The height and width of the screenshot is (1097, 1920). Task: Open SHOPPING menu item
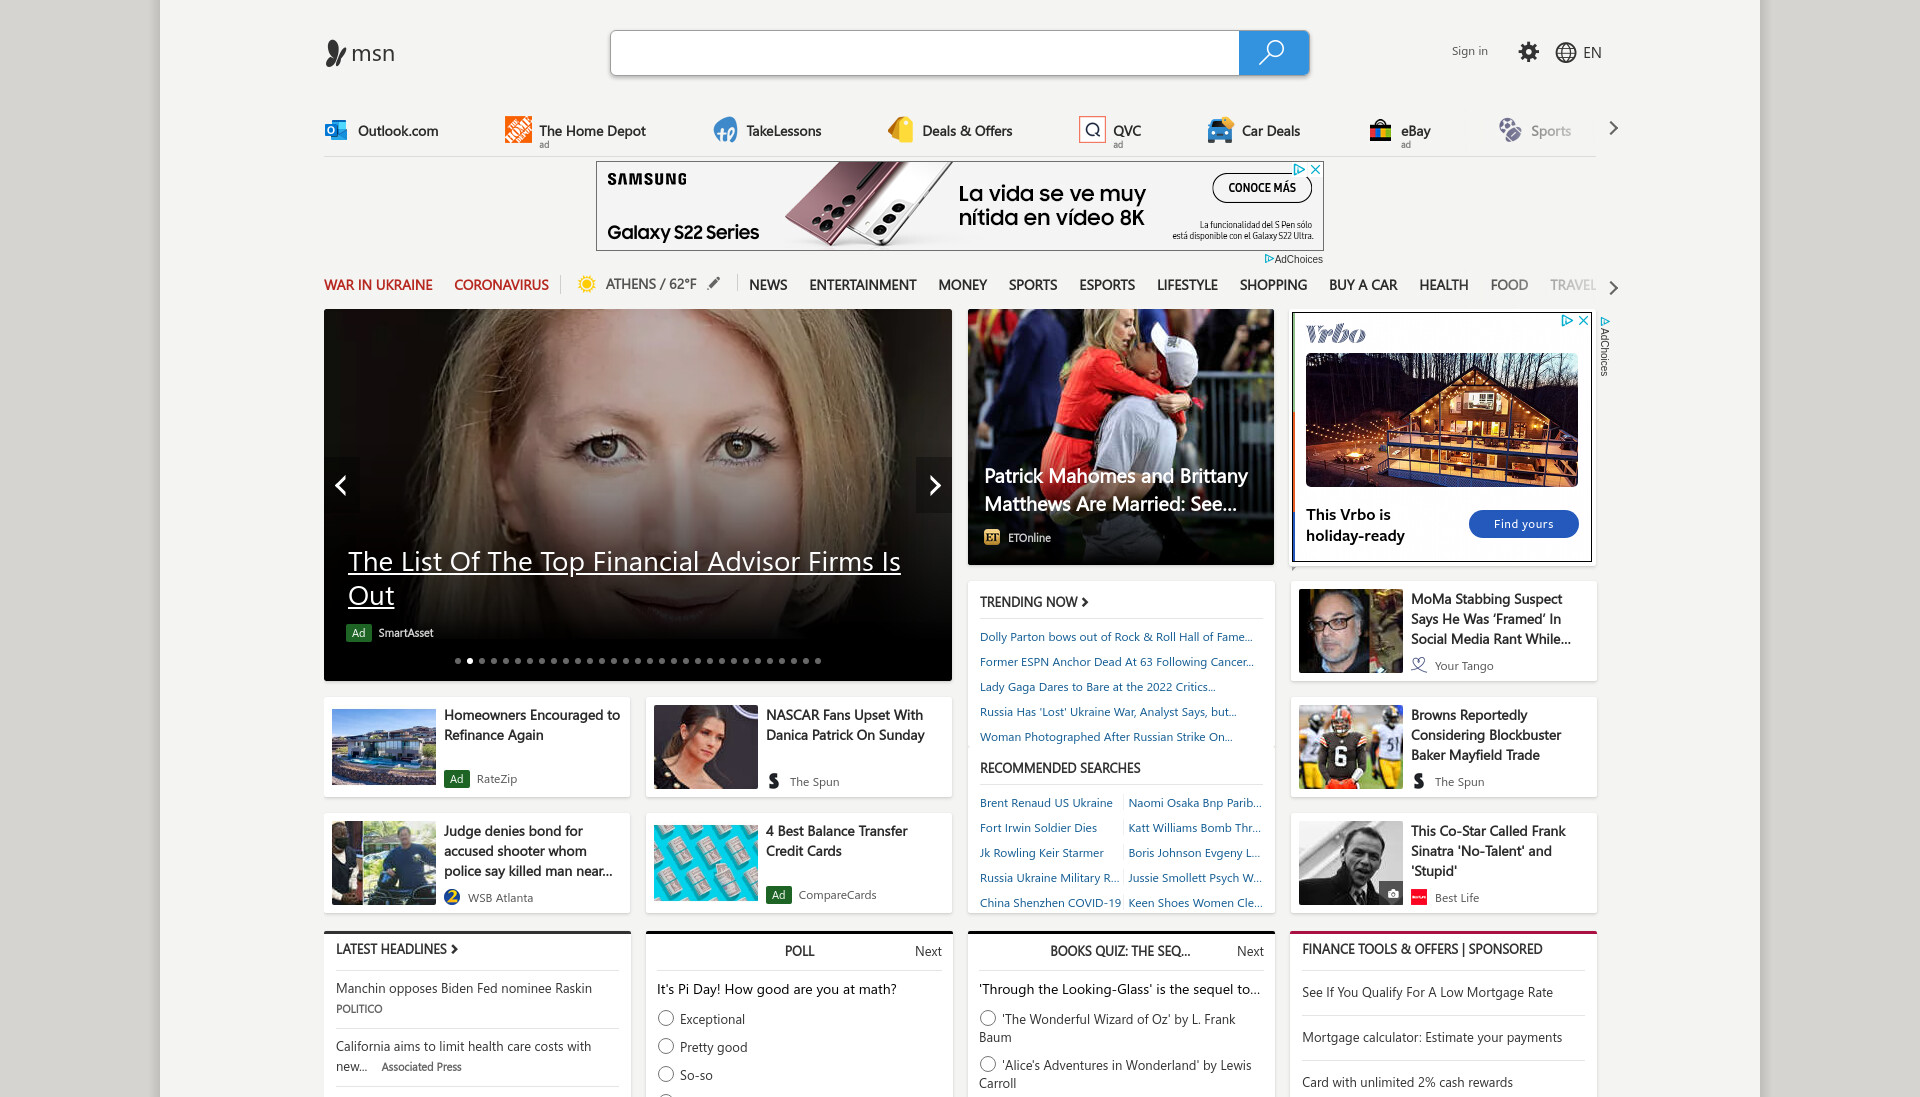1273,285
